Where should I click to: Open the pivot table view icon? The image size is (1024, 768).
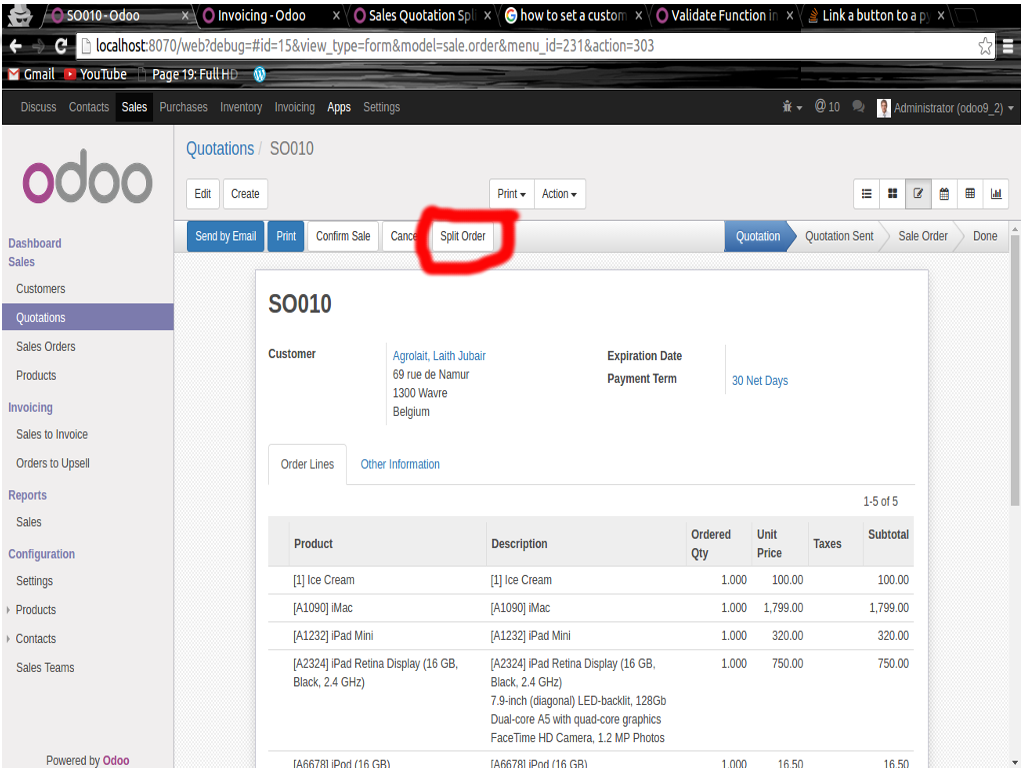tap(970, 194)
